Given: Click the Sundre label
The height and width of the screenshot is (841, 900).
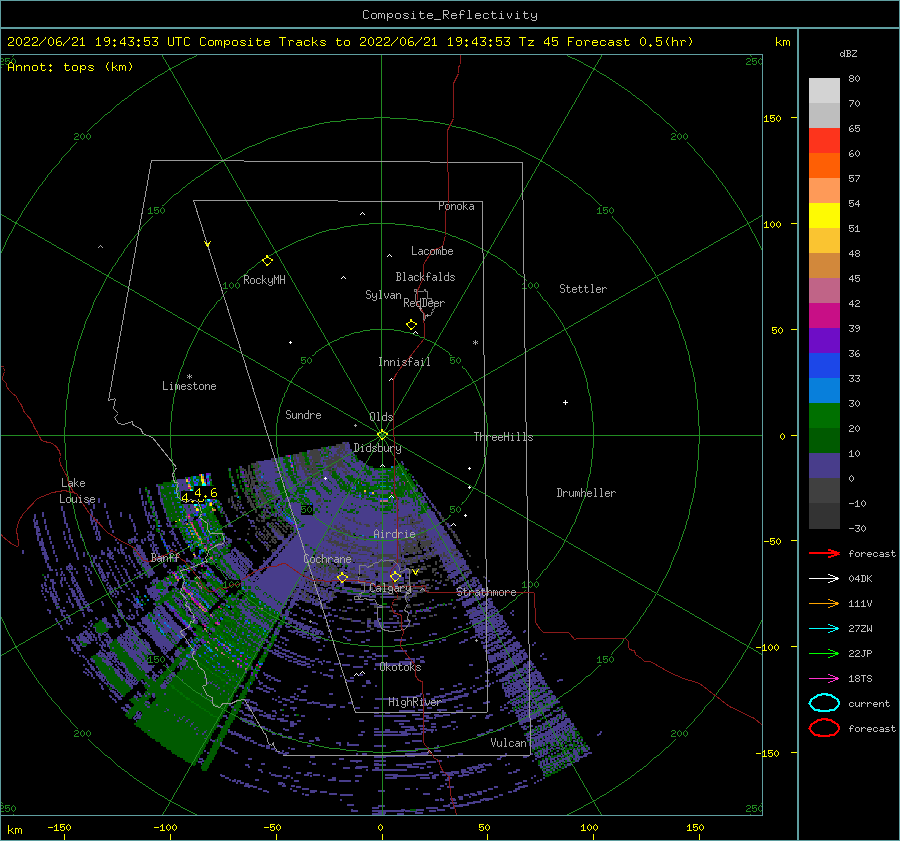Looking at the screenshot, I should [304, 414].
